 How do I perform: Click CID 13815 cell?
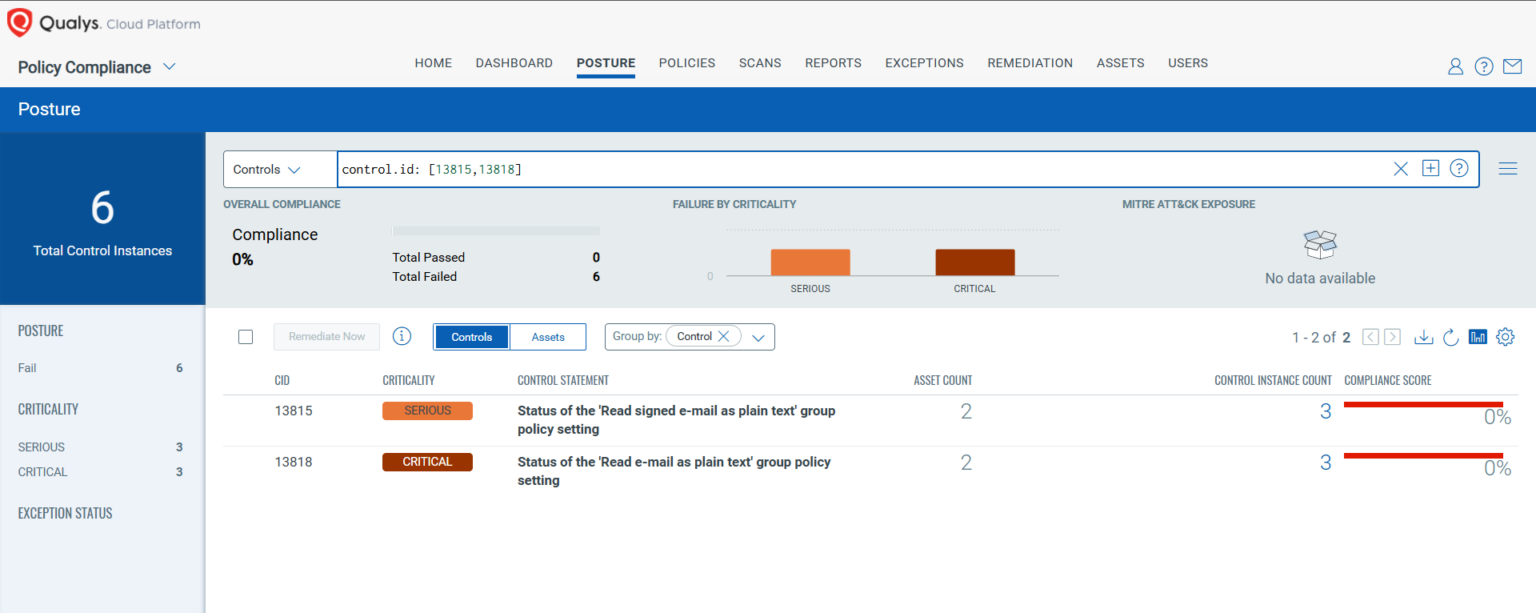(x=294, y=410)
